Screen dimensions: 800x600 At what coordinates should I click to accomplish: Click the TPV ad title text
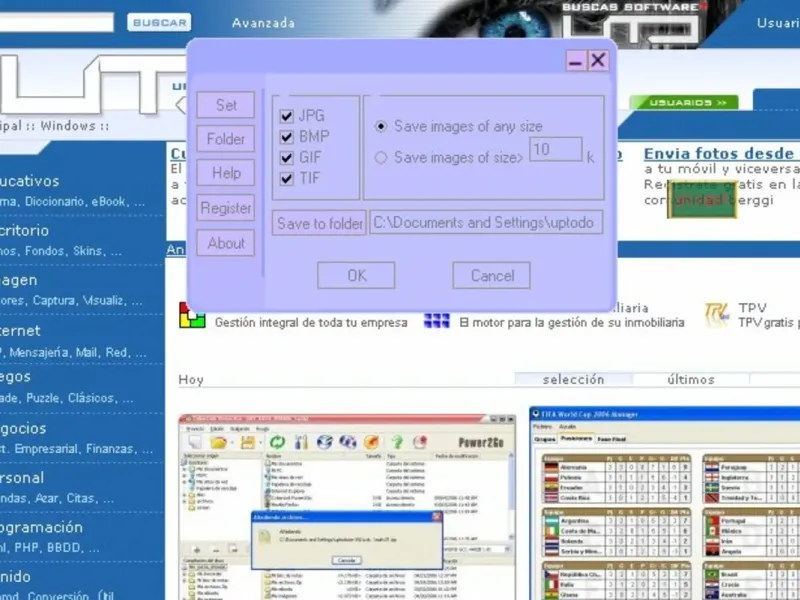pos(753,308)
